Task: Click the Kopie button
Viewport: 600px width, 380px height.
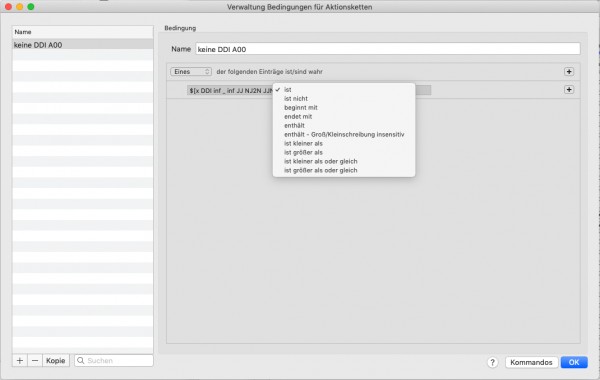Action: click(x=55, y=360)
